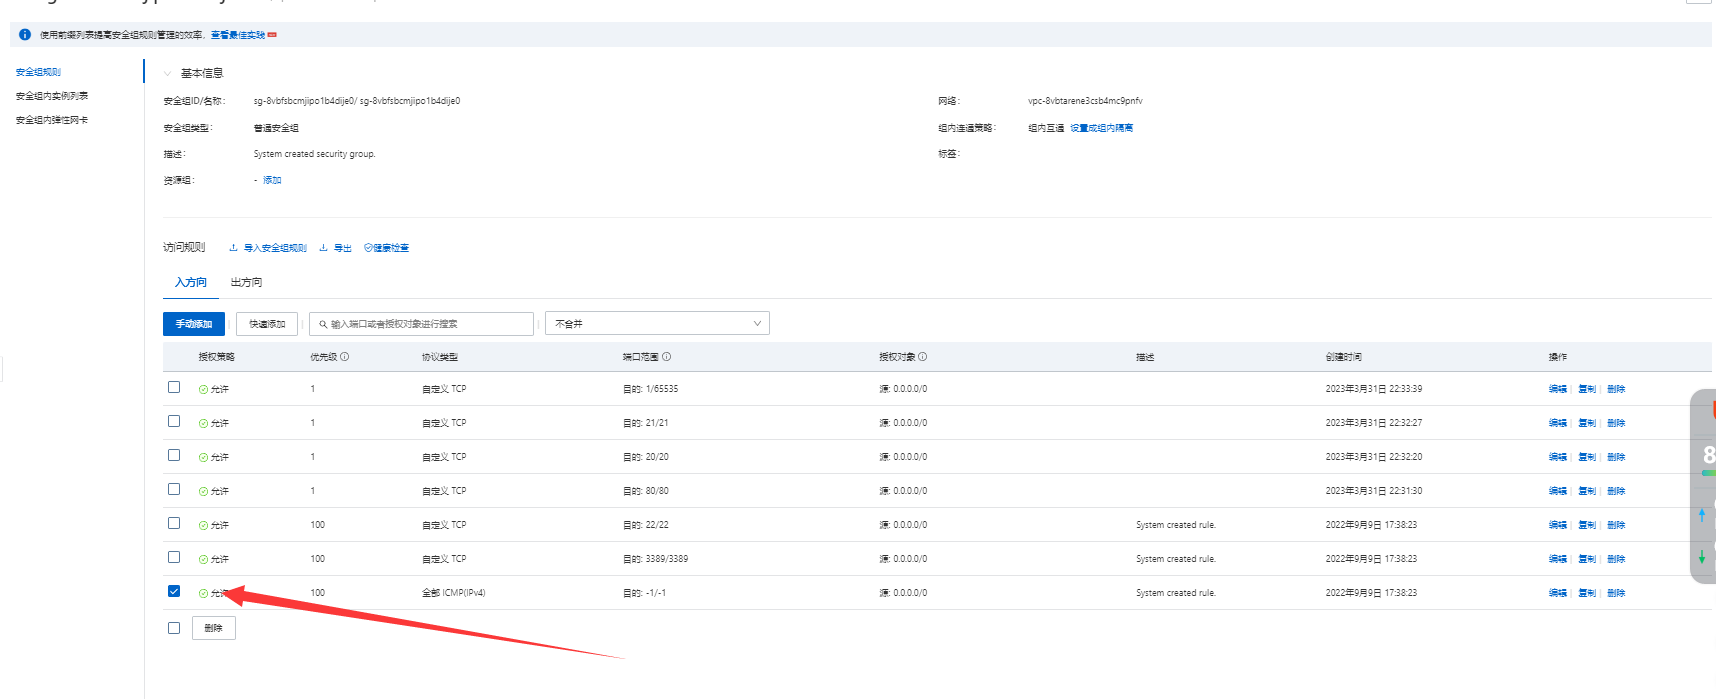Click the info icon next to 端口范围 header

point(666,356)
